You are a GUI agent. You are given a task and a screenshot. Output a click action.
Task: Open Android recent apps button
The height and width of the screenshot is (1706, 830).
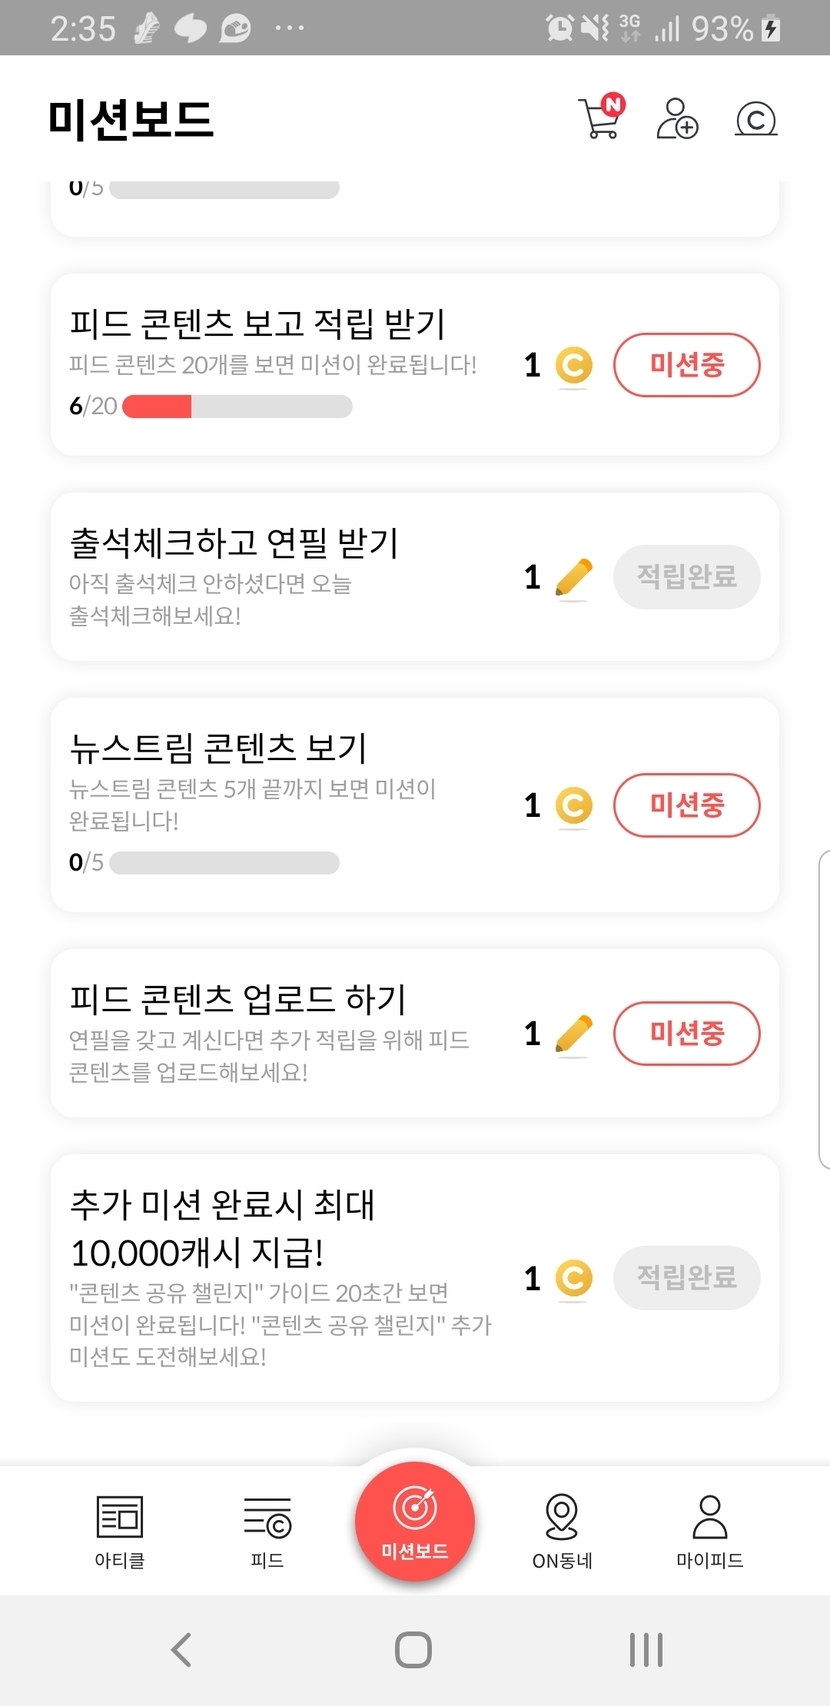(646, 1649)
